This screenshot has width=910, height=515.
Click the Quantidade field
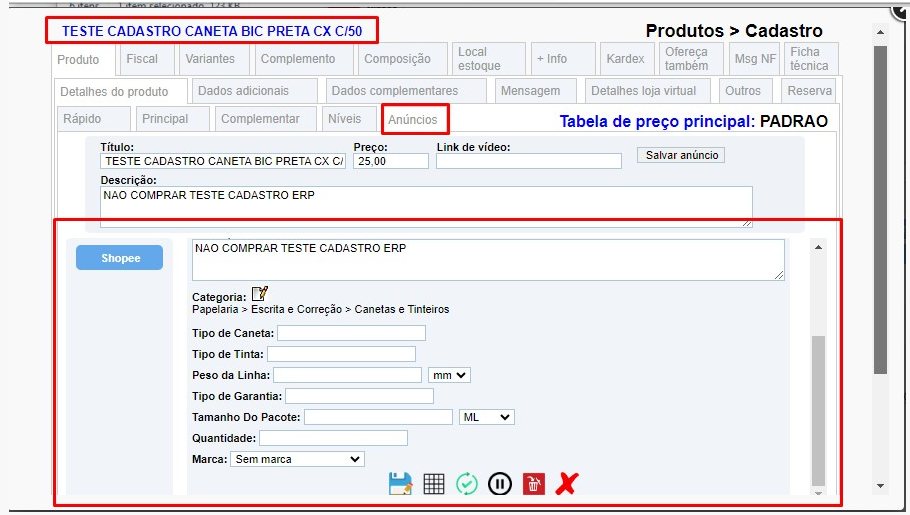coord(333,438)
